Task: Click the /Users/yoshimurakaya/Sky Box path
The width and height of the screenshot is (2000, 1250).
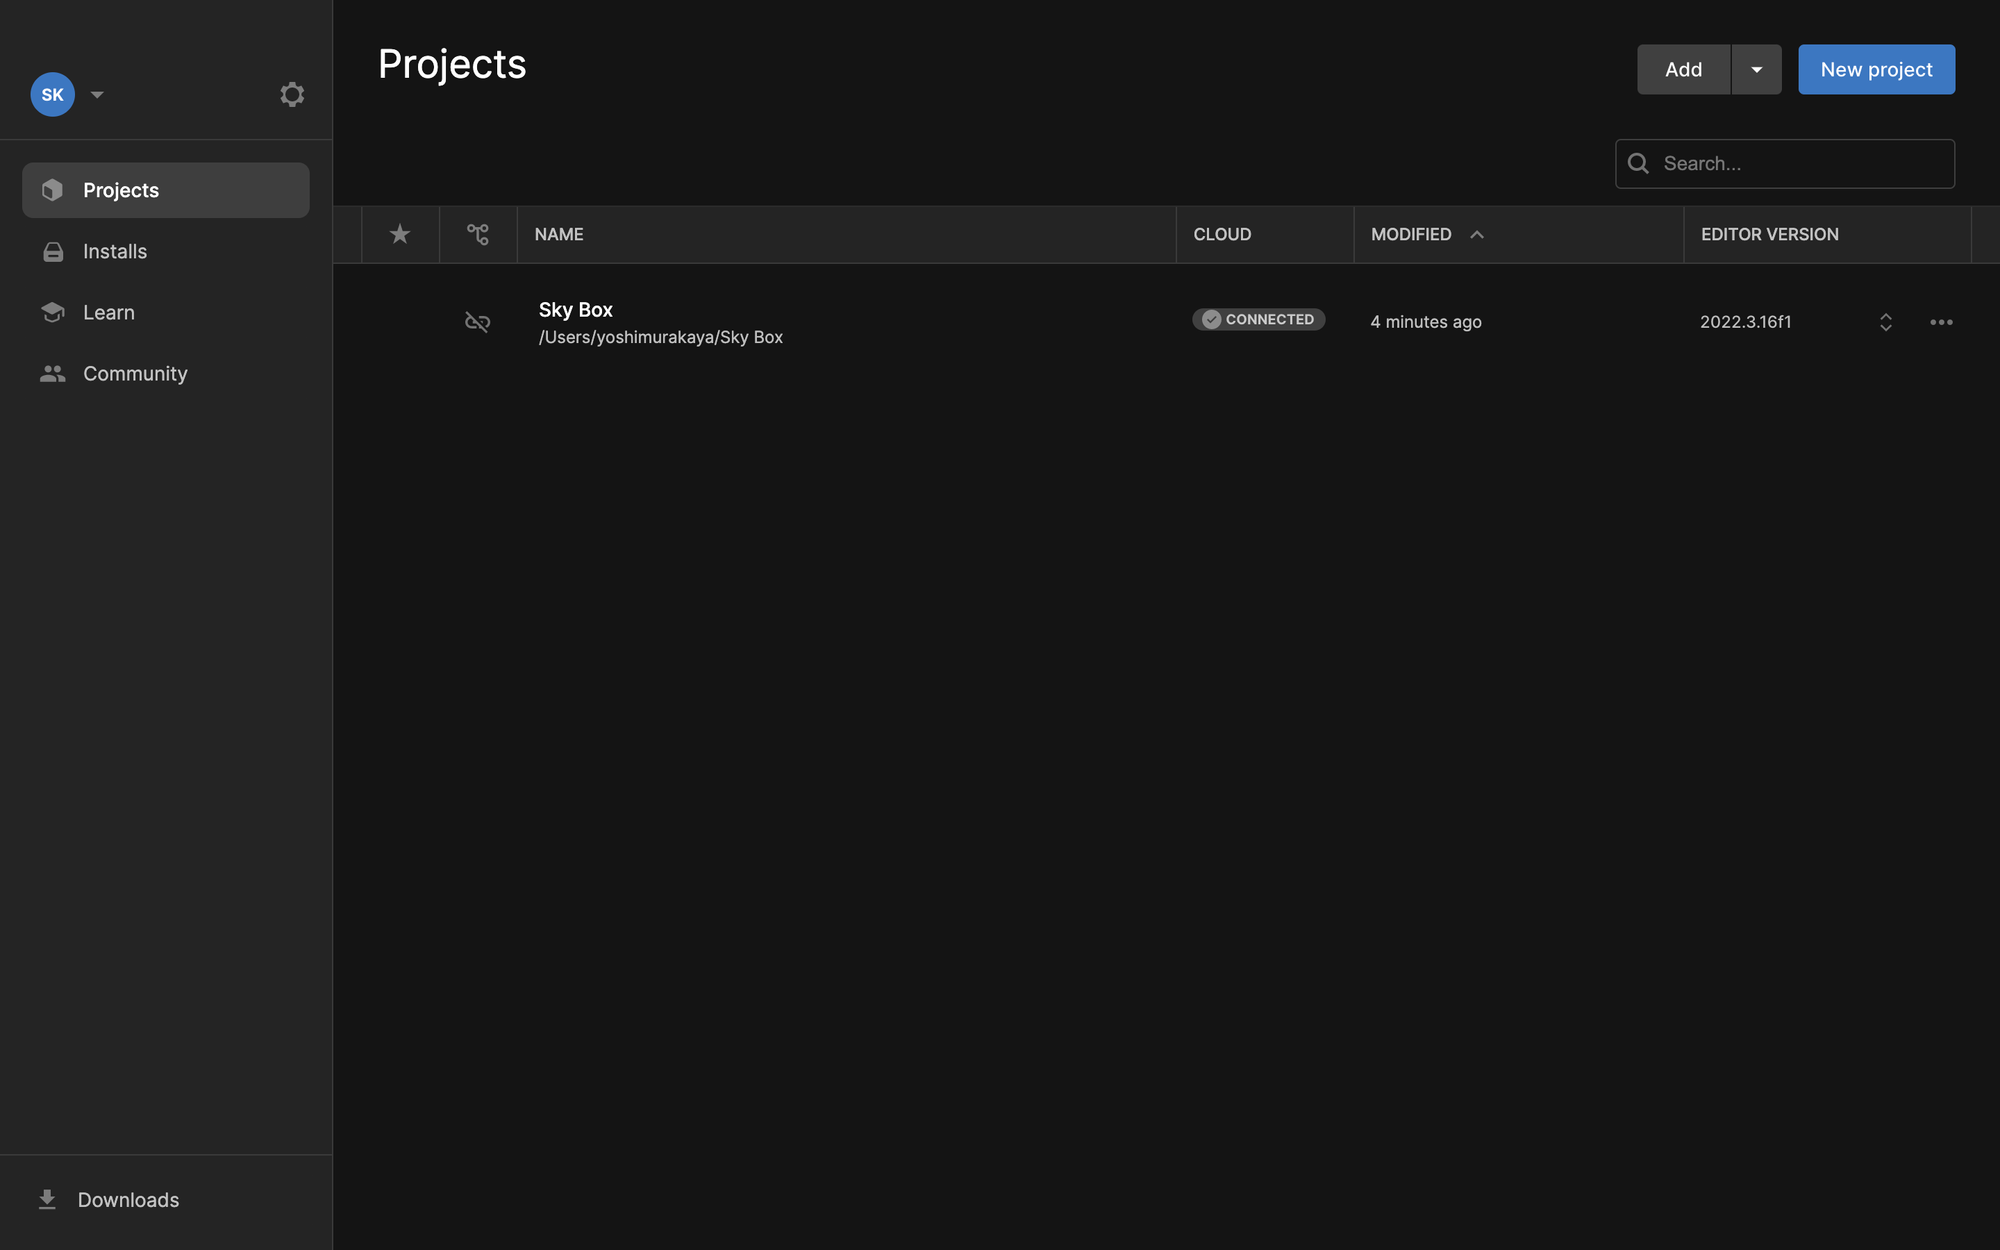Action: [x=661, y=338]
